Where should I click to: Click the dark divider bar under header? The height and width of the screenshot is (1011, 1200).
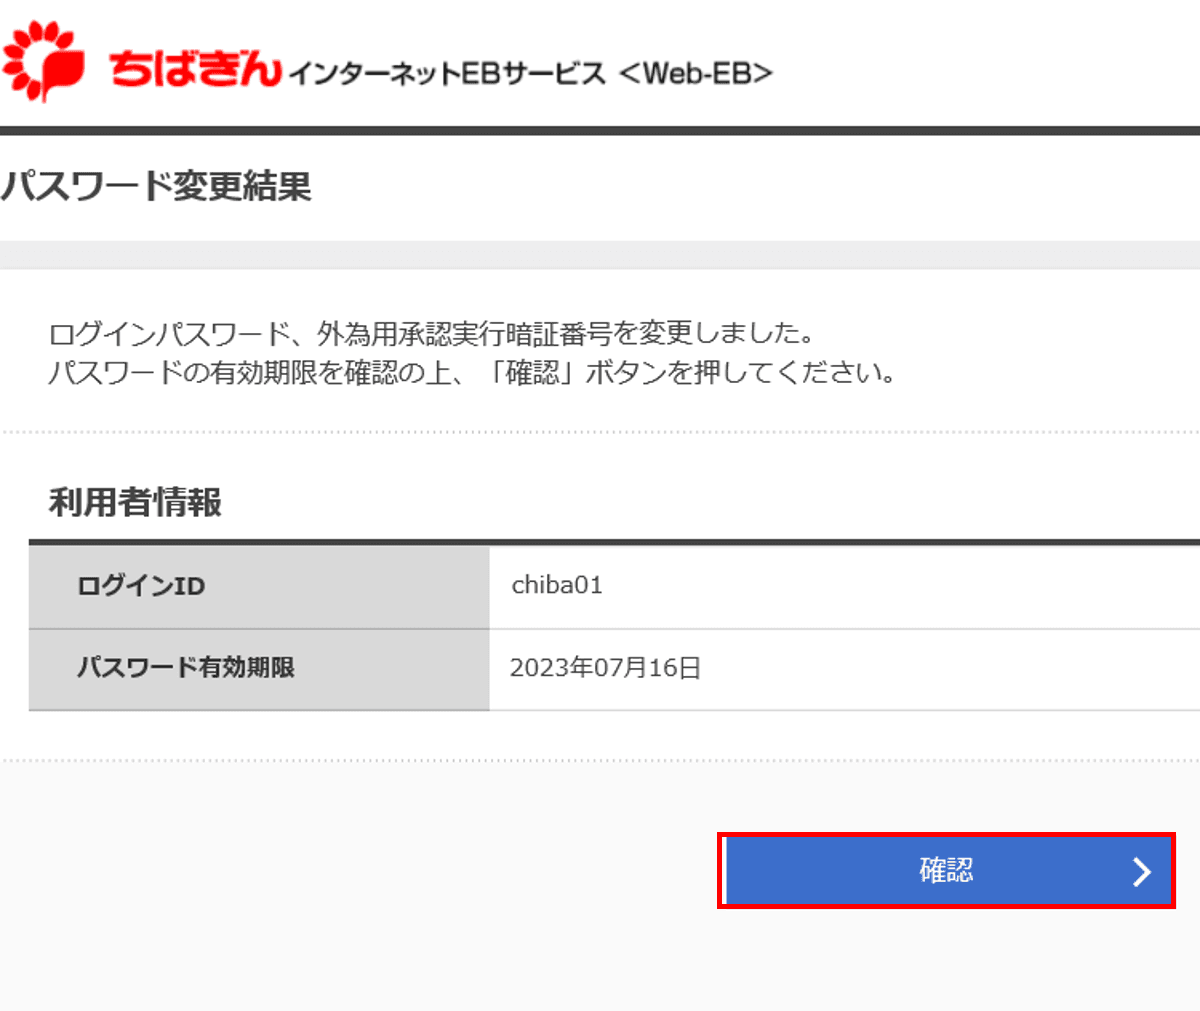(600, 130)
